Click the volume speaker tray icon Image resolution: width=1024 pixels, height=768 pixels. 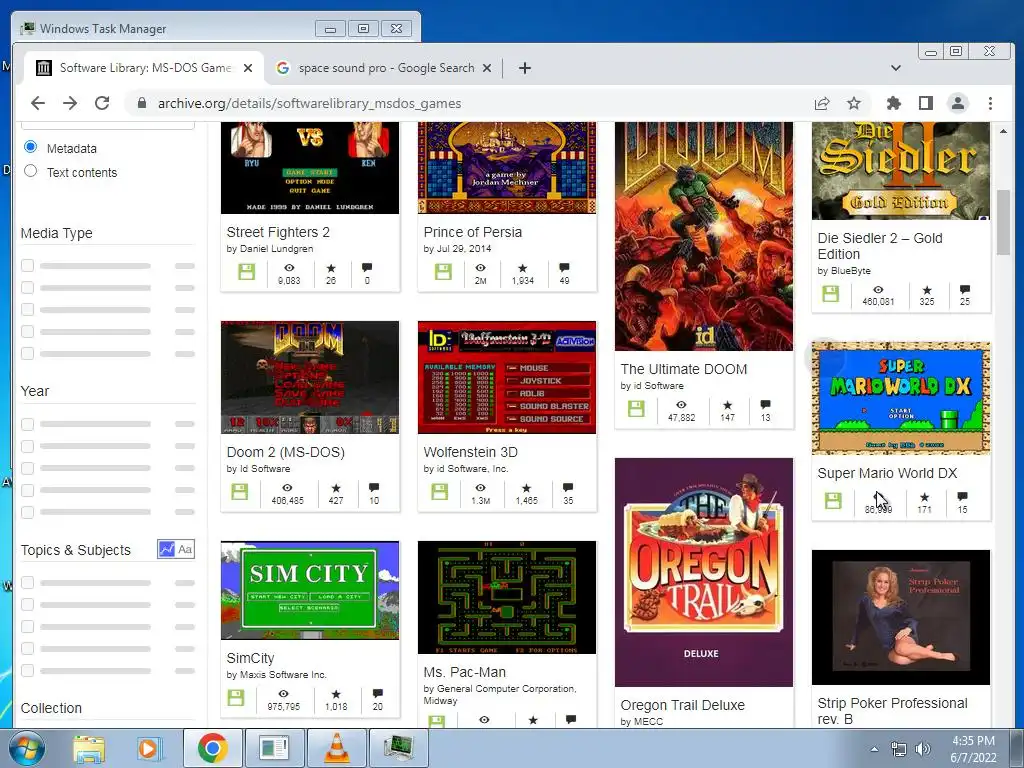coord(923,749)
